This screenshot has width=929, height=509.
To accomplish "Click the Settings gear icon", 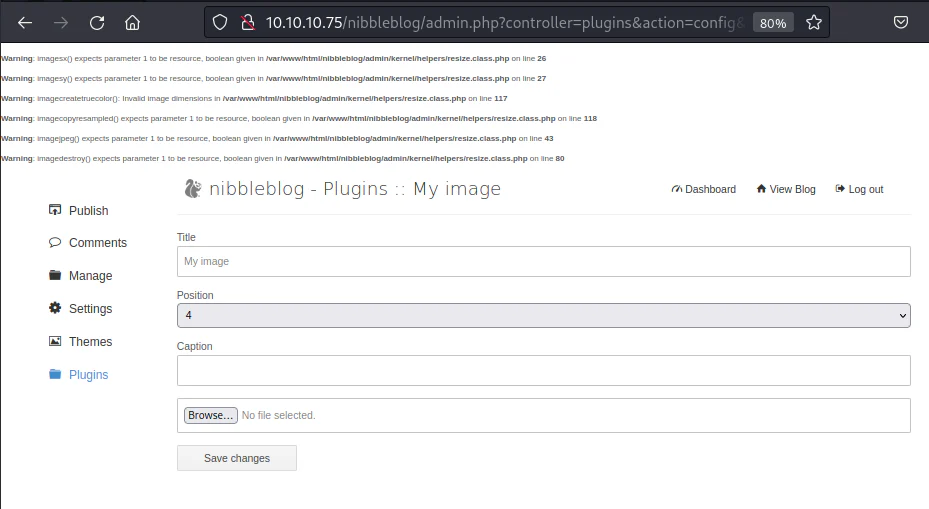I will click(55, 308).
